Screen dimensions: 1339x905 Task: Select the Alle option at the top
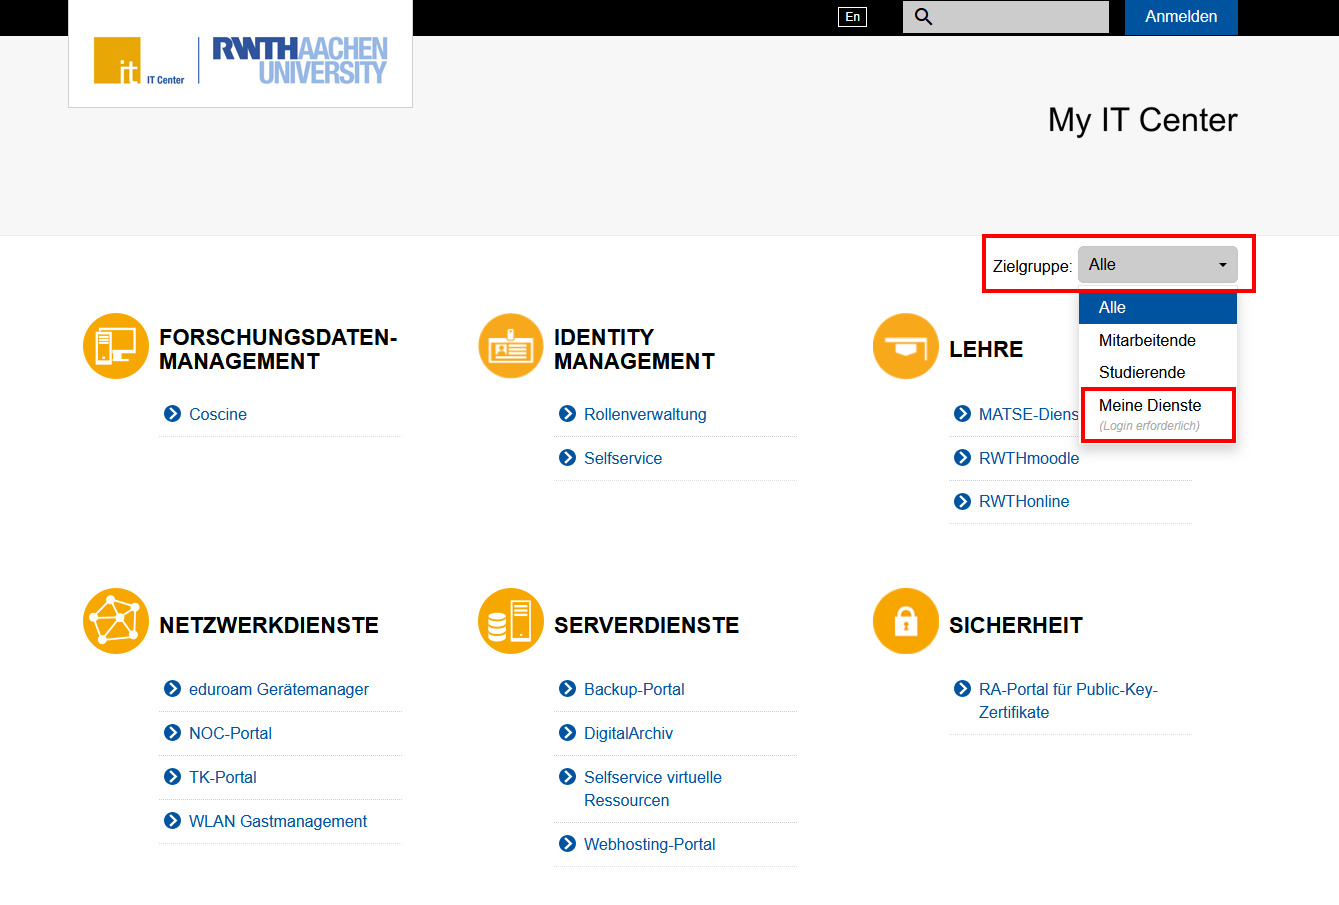tap(1112, 307)
